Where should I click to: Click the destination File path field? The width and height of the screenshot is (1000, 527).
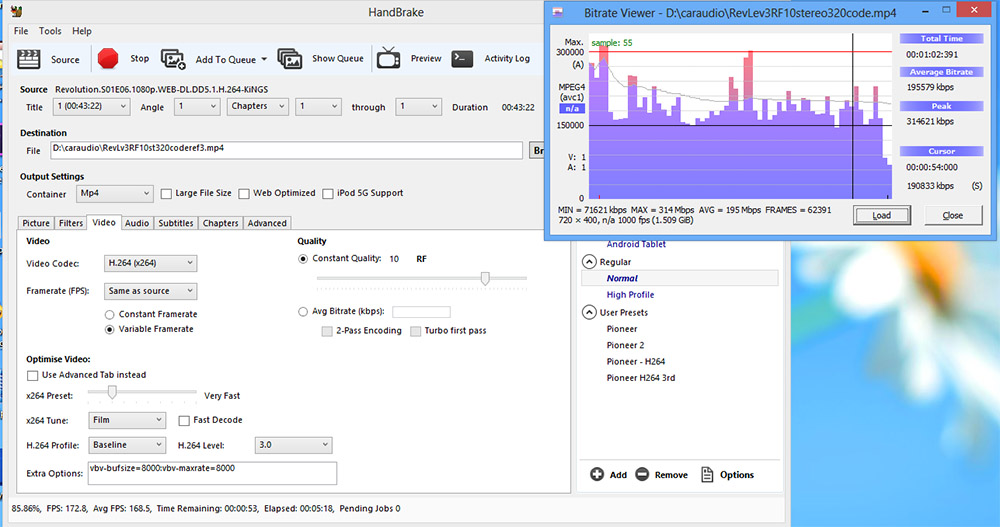(x=287, y=151)
